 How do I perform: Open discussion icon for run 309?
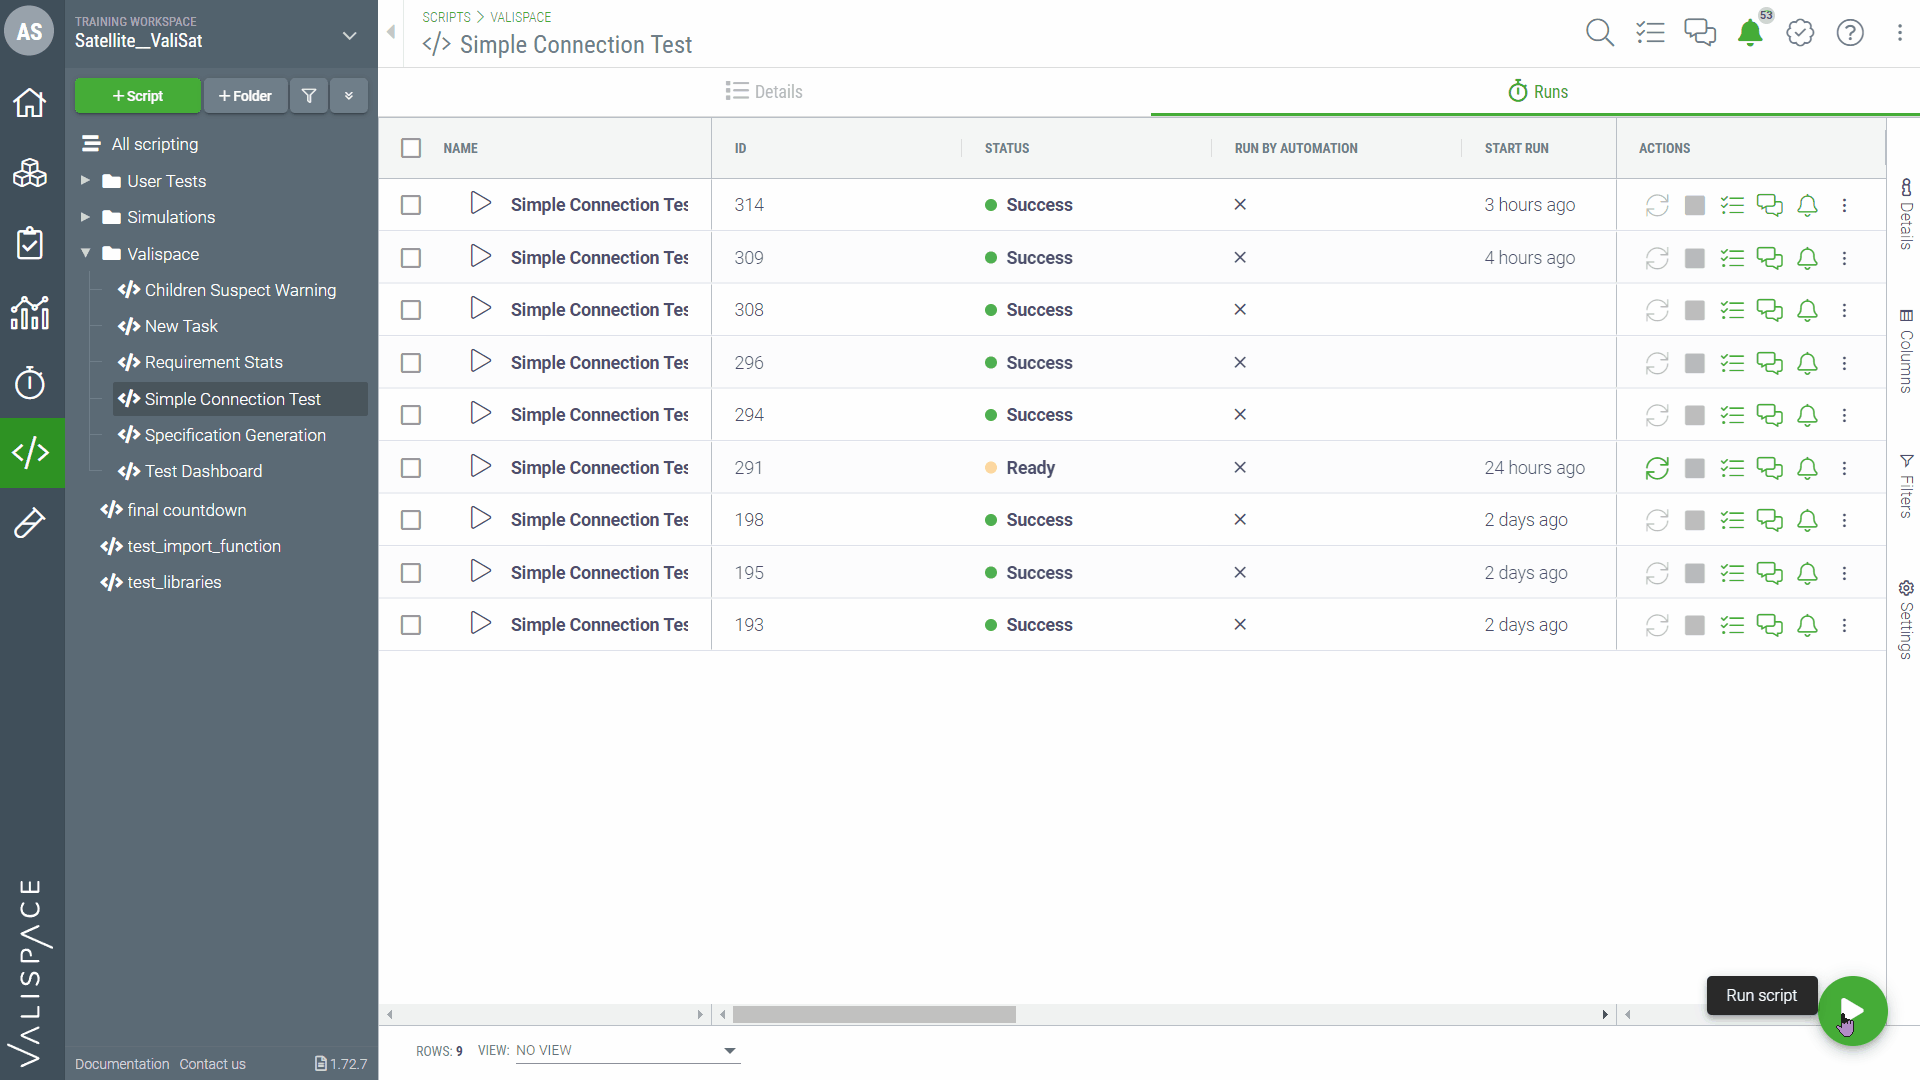click(1769, 258)
